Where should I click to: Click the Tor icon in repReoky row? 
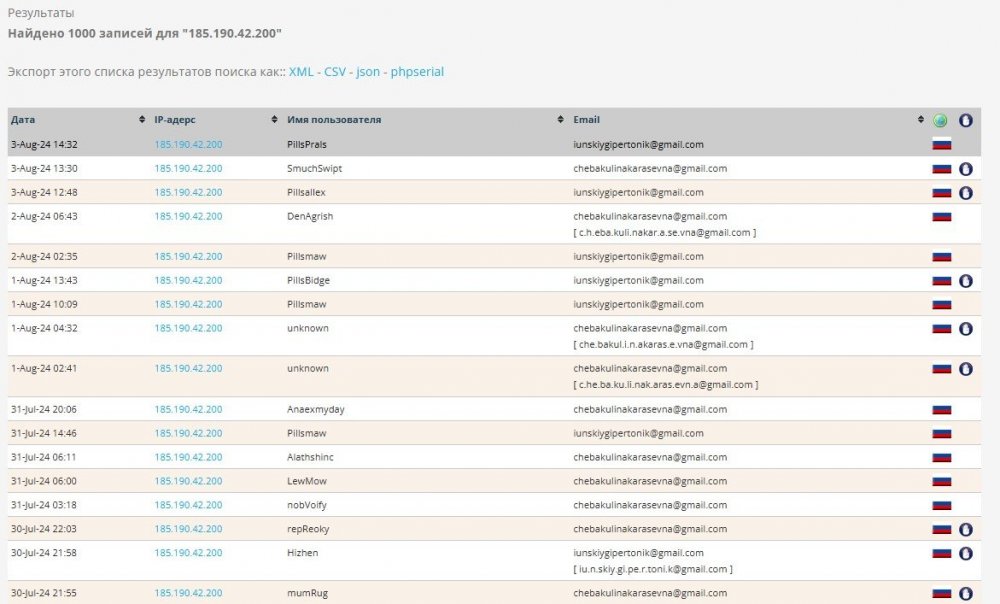966,529
